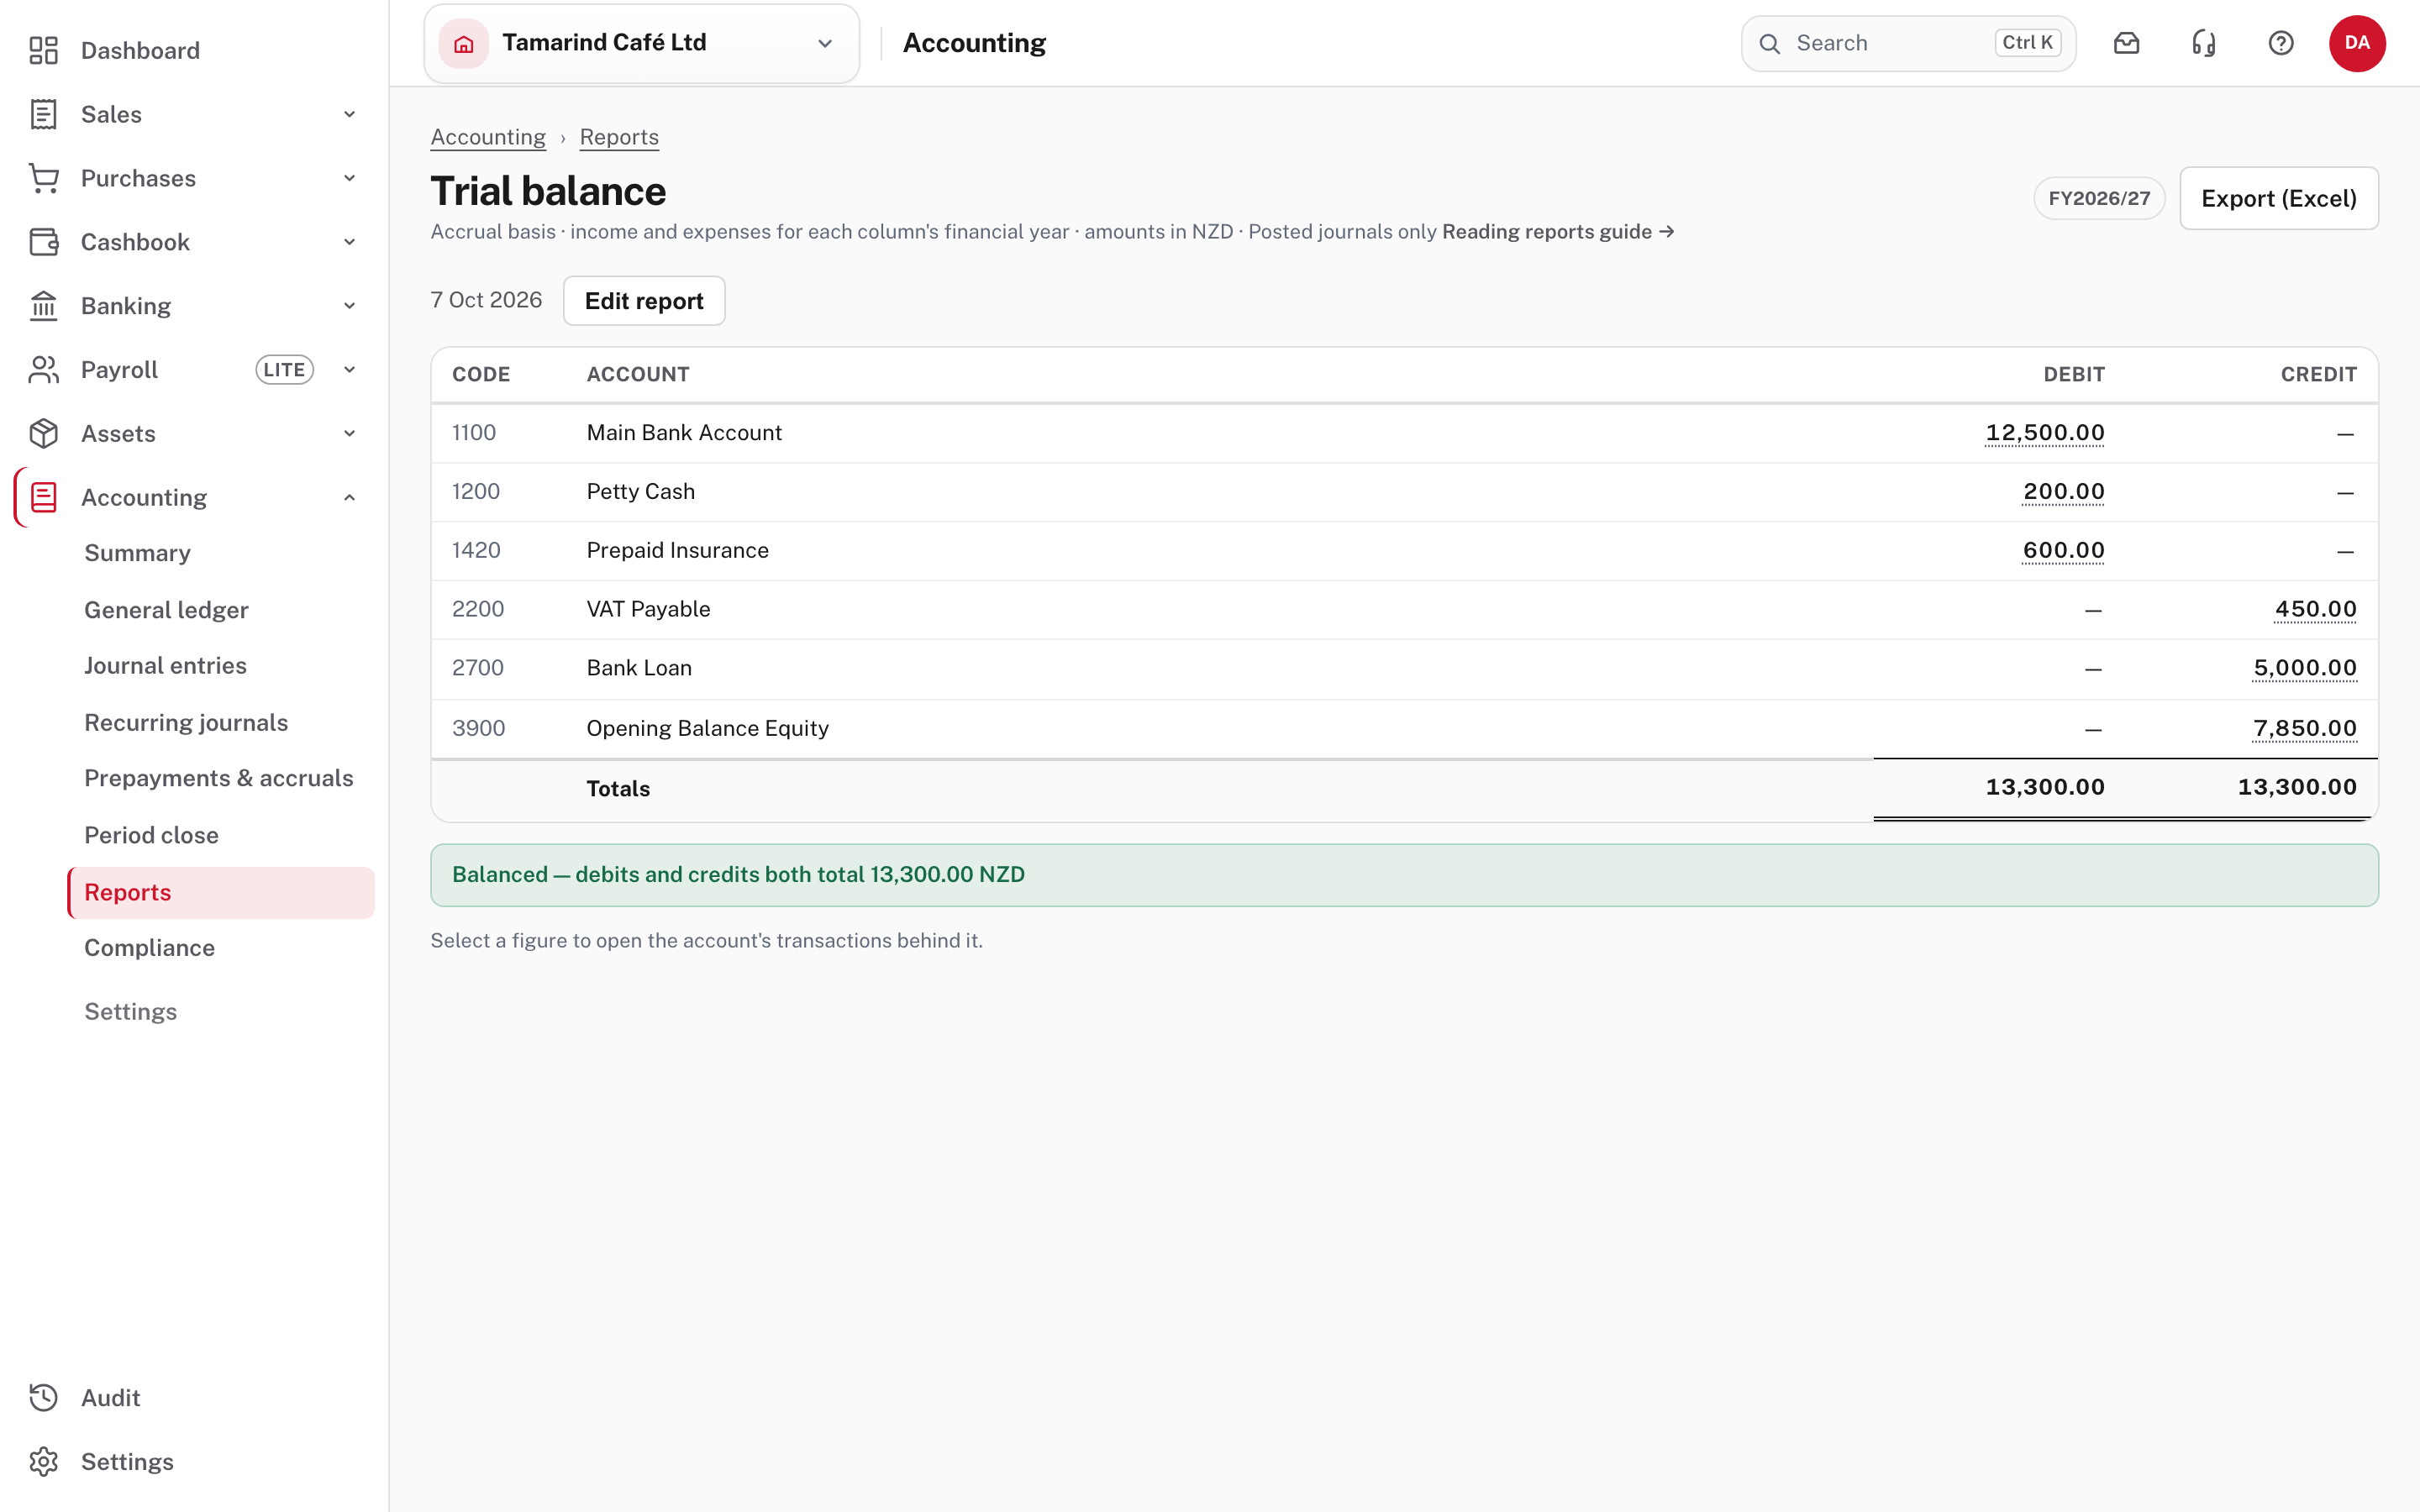Open bottom Settings gear icon
The width and height of the screenshot is (2420, 1512).
click(43, 1461)
